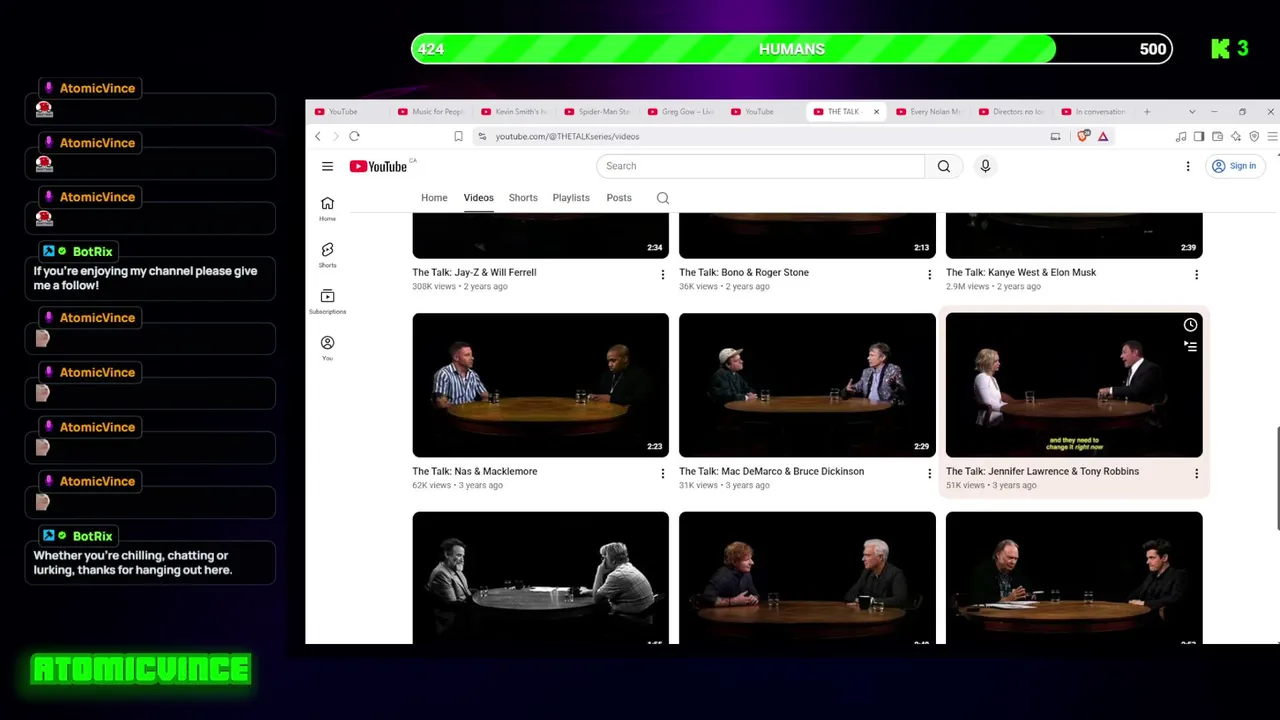The height and width of the screenshot is (720, 1280).
Task: Go back using the browser back arrow
Action: tap(318, 136)
